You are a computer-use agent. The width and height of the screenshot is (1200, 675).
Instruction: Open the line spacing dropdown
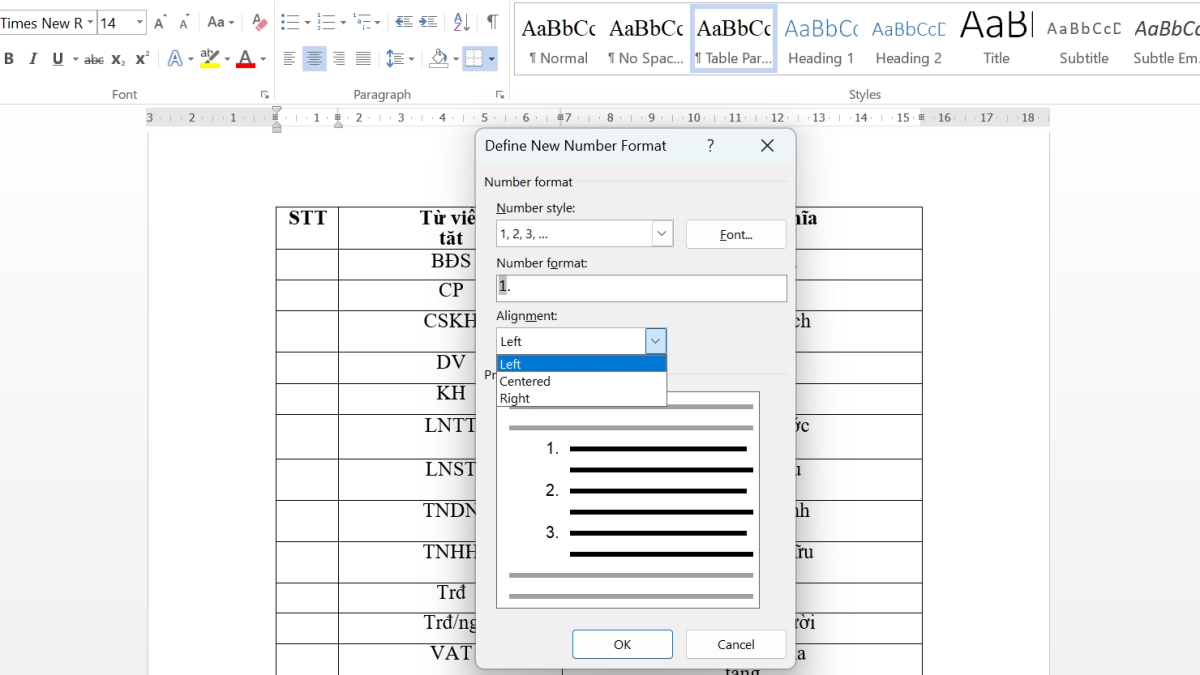pos(399,59)
